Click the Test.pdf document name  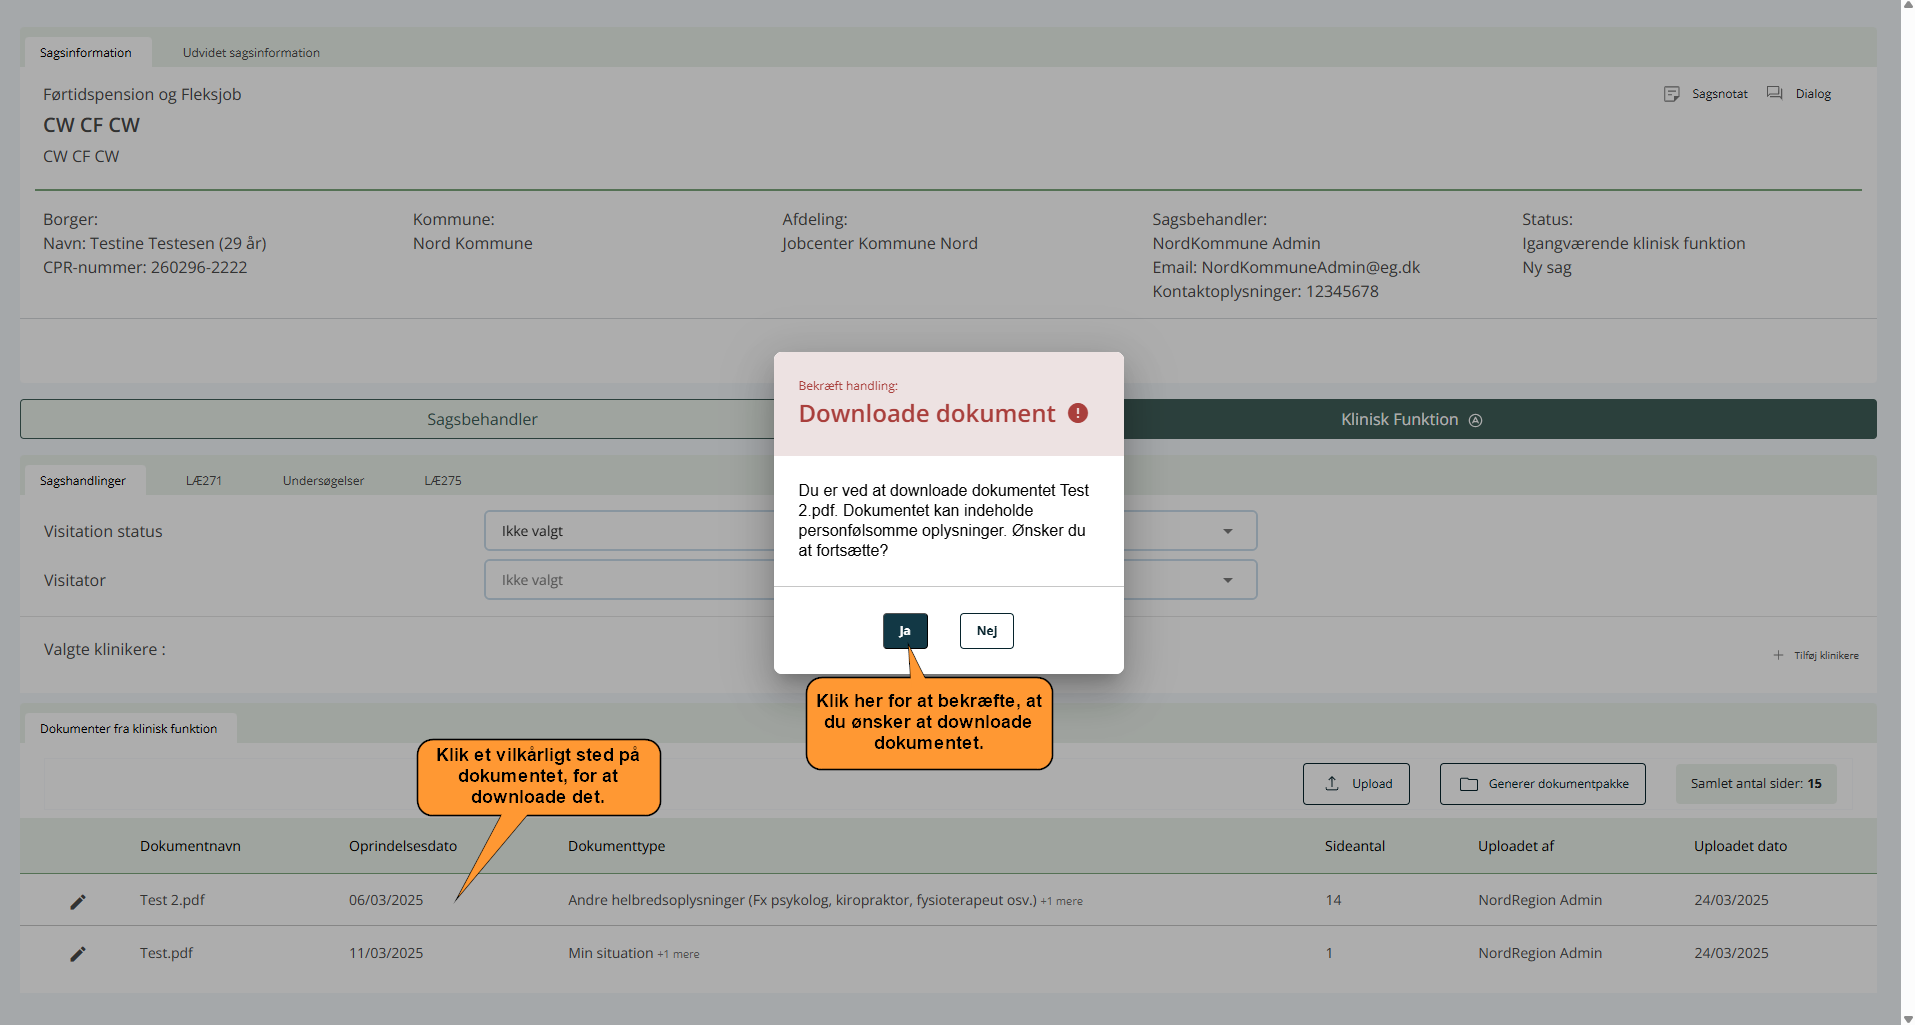click(x=166, y=953)
